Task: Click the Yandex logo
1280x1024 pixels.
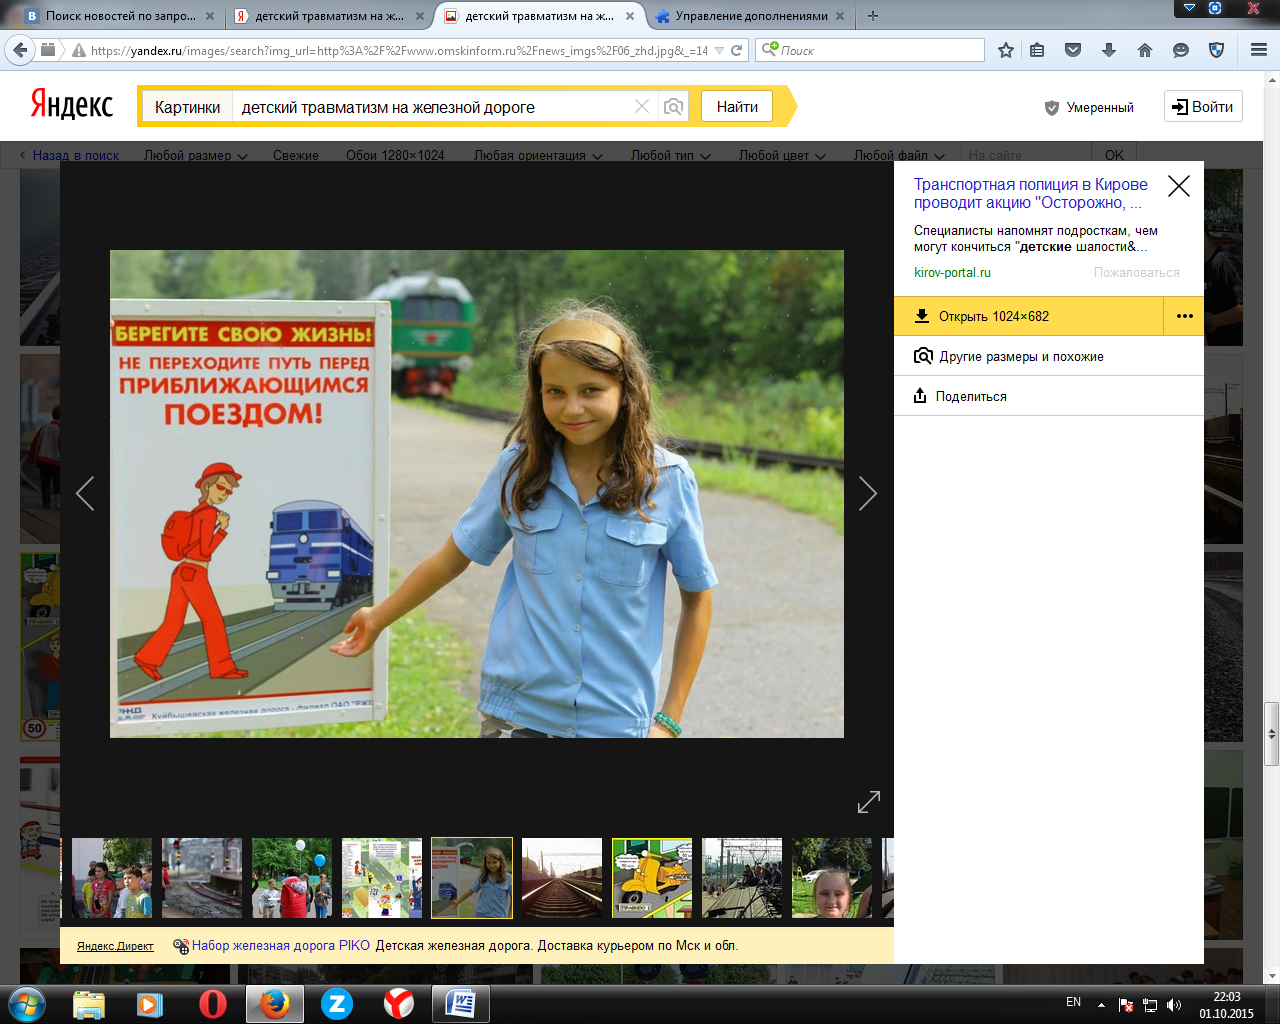Action: pos(72,104)
